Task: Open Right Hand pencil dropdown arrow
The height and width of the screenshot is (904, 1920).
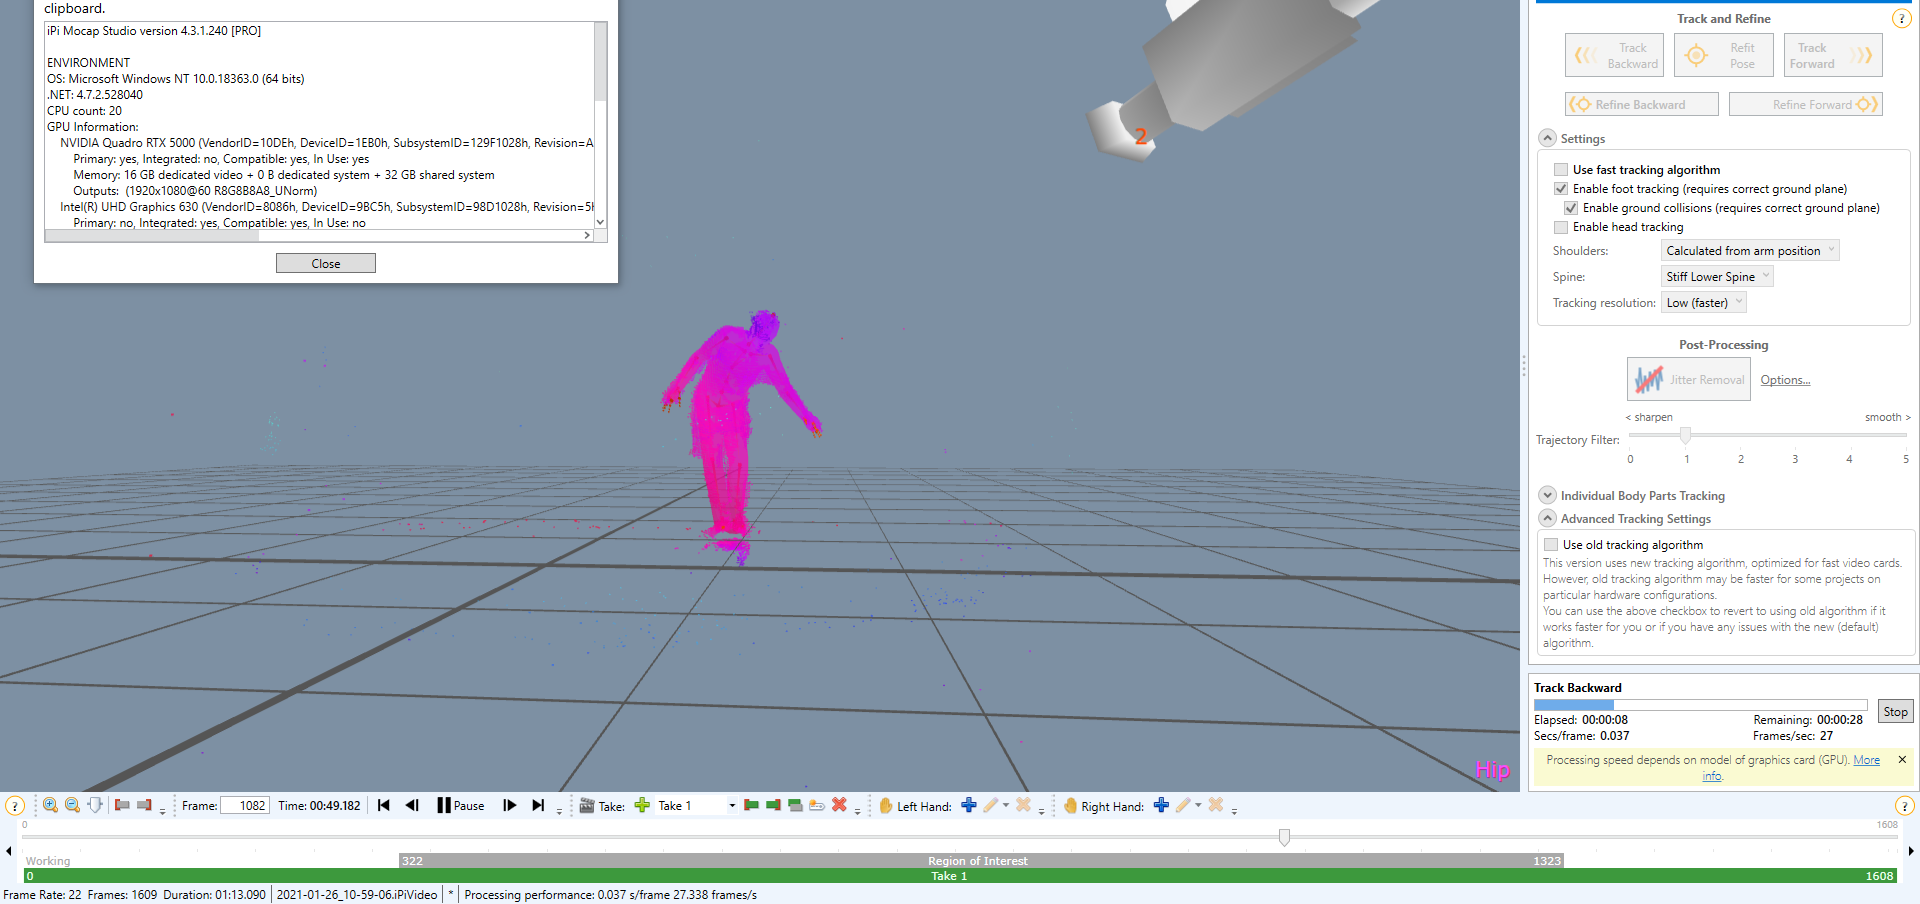Action: click(x=1198, y=805)
